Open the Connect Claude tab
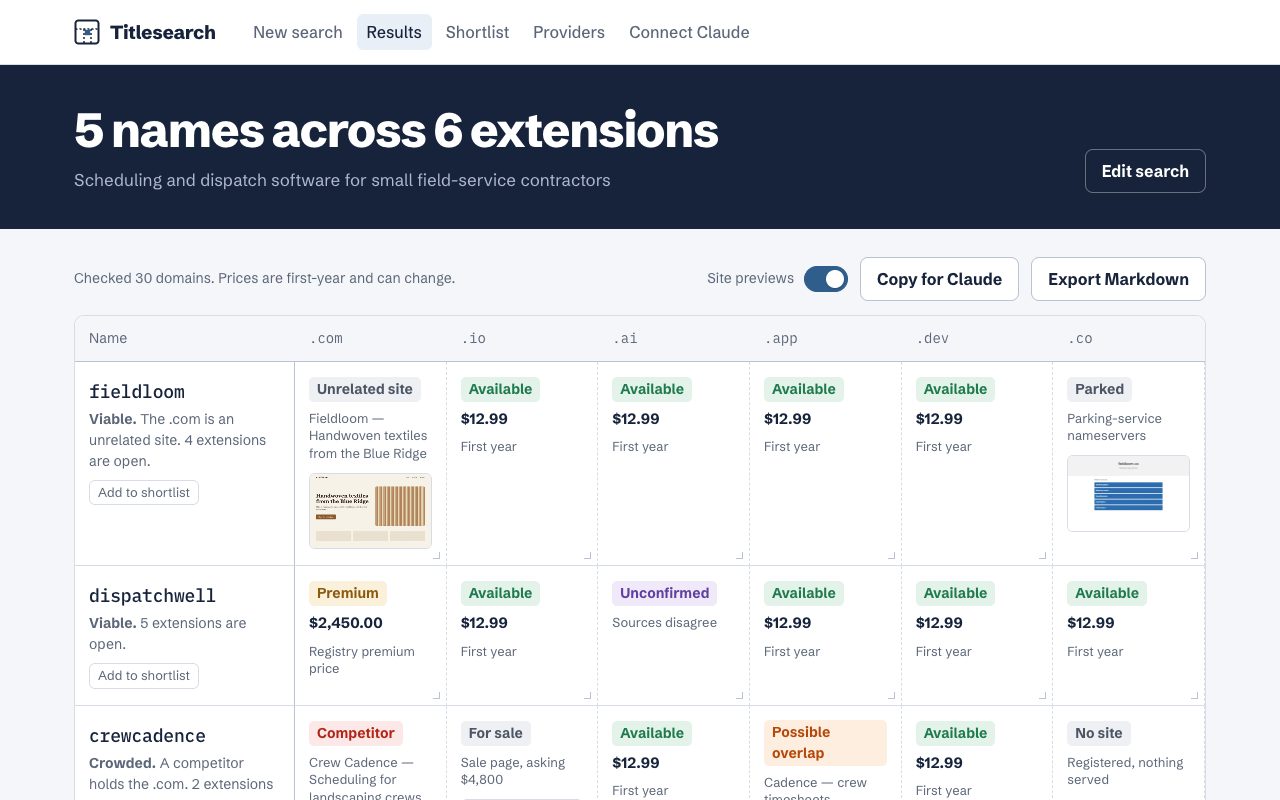 coord(689,32)
